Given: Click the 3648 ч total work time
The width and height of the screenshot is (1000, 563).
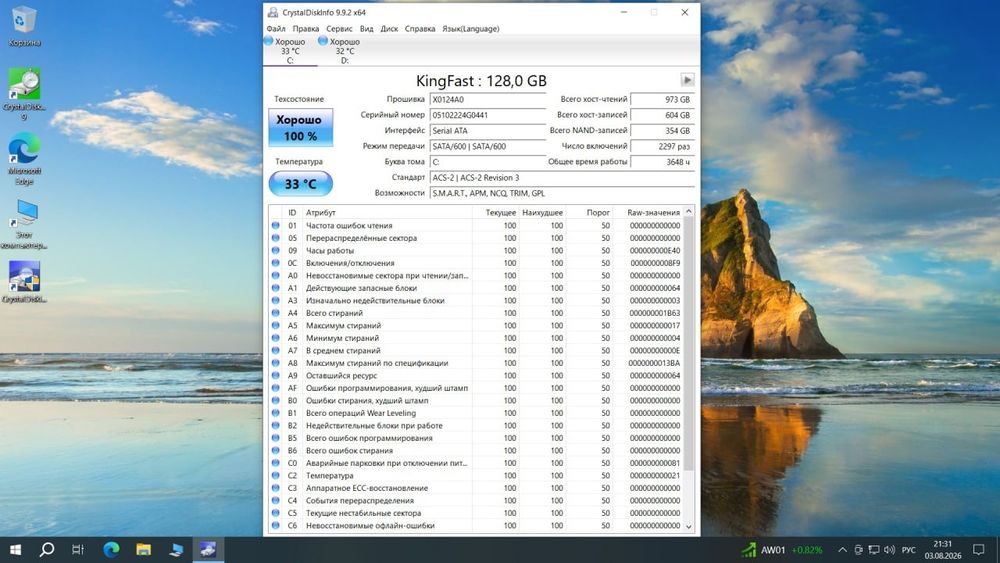Looking at the screenshot, I should (662, 162).
